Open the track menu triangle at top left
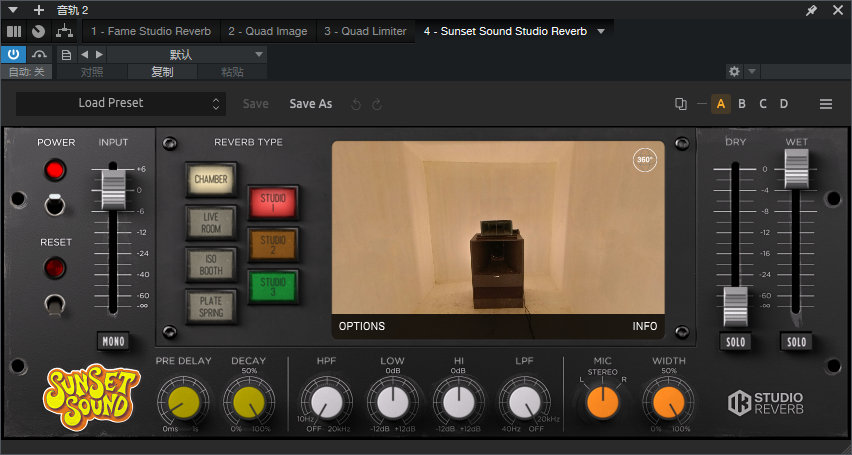The width and height of the screenshot is (852, 455). [x=13, y=10]
